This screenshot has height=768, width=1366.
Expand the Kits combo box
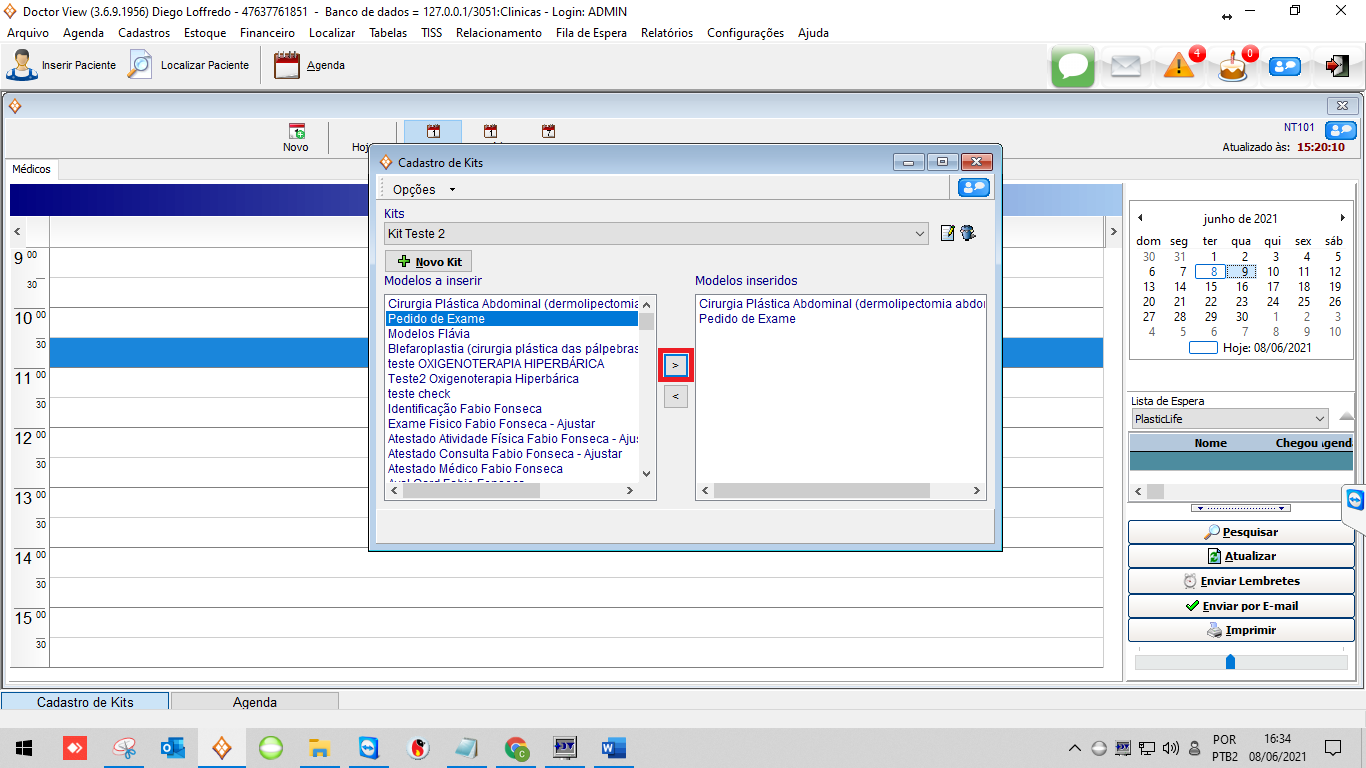pyautogui.click(x=920, y=234)
